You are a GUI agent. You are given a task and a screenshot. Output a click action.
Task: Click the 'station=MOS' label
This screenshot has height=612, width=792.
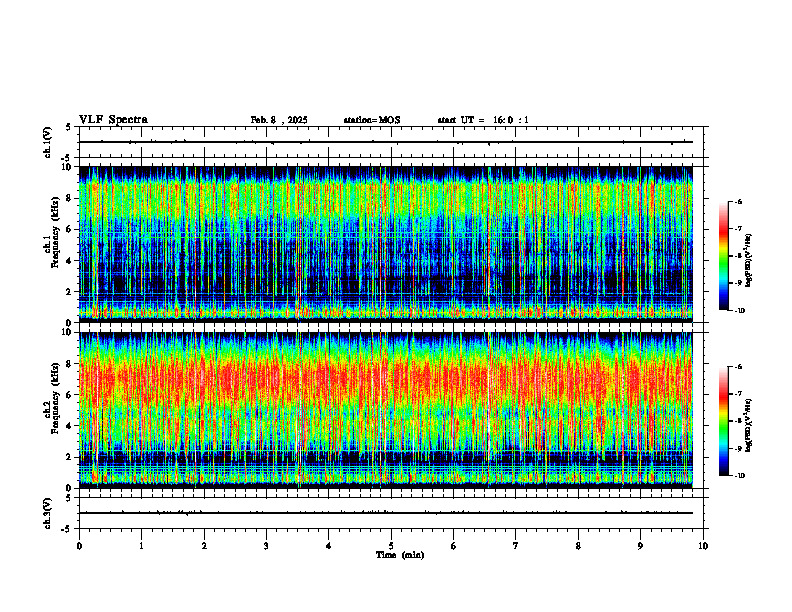tap(372, 120)
